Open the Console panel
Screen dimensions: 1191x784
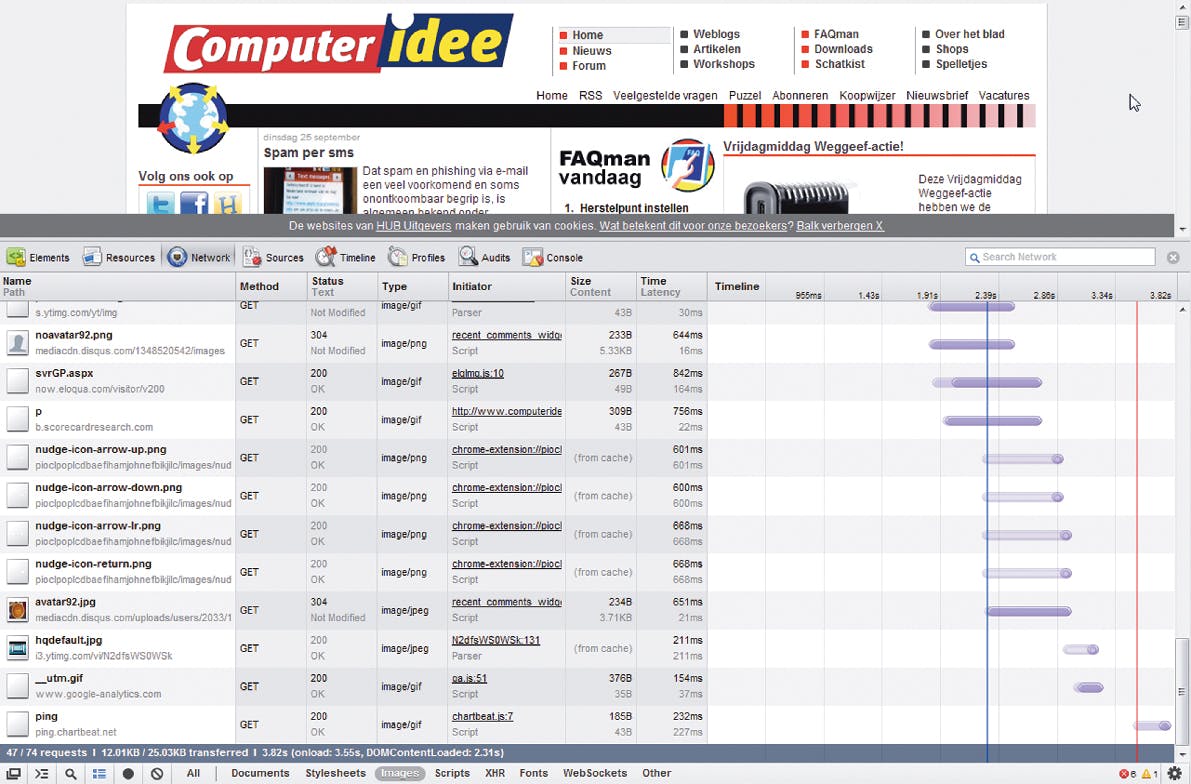pos(552,258)
